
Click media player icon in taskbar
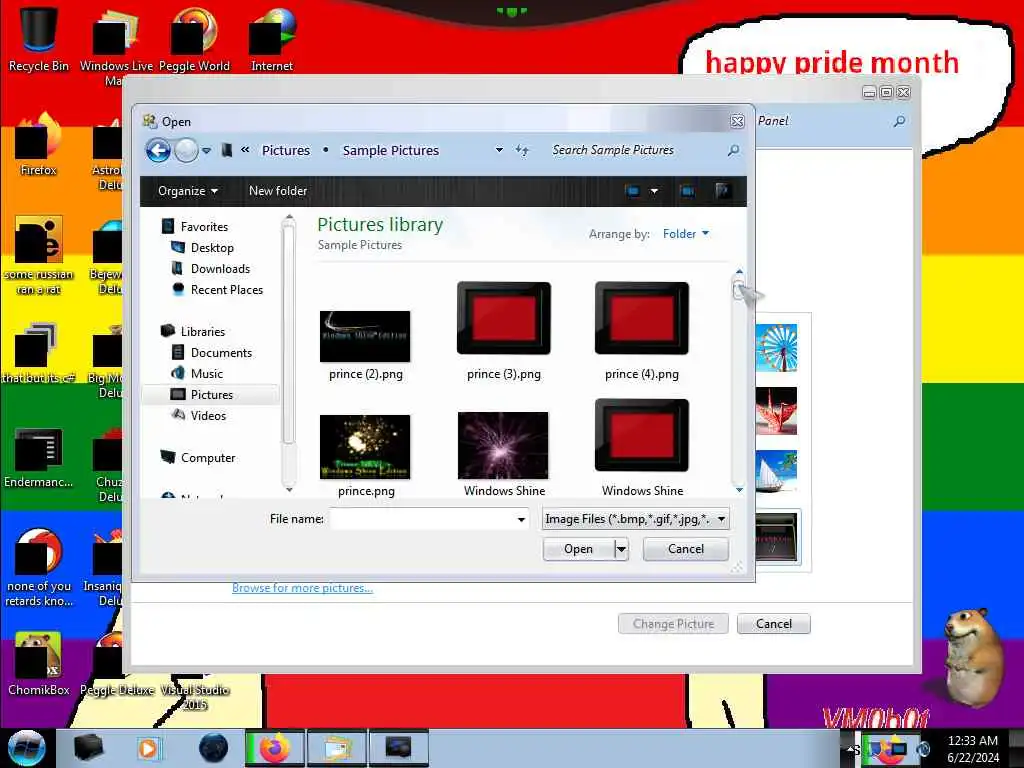click(x=149, y=748)
